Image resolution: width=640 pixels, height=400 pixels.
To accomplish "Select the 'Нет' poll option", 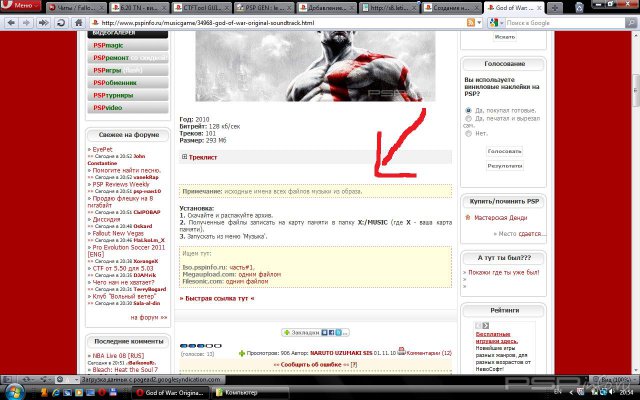I will pos(470,132).
